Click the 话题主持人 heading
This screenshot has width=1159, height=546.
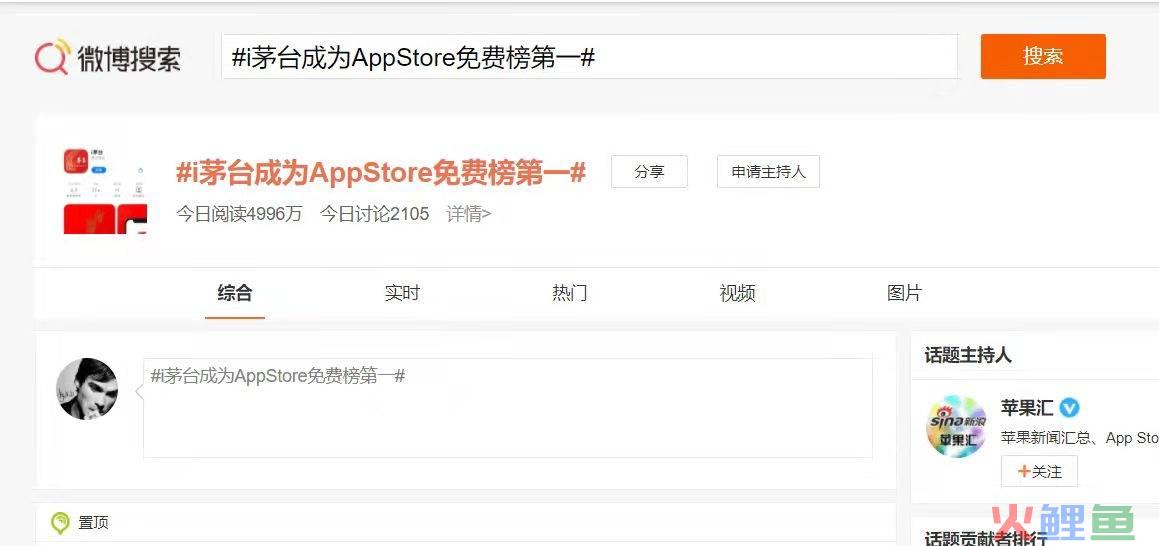[968, 355]
